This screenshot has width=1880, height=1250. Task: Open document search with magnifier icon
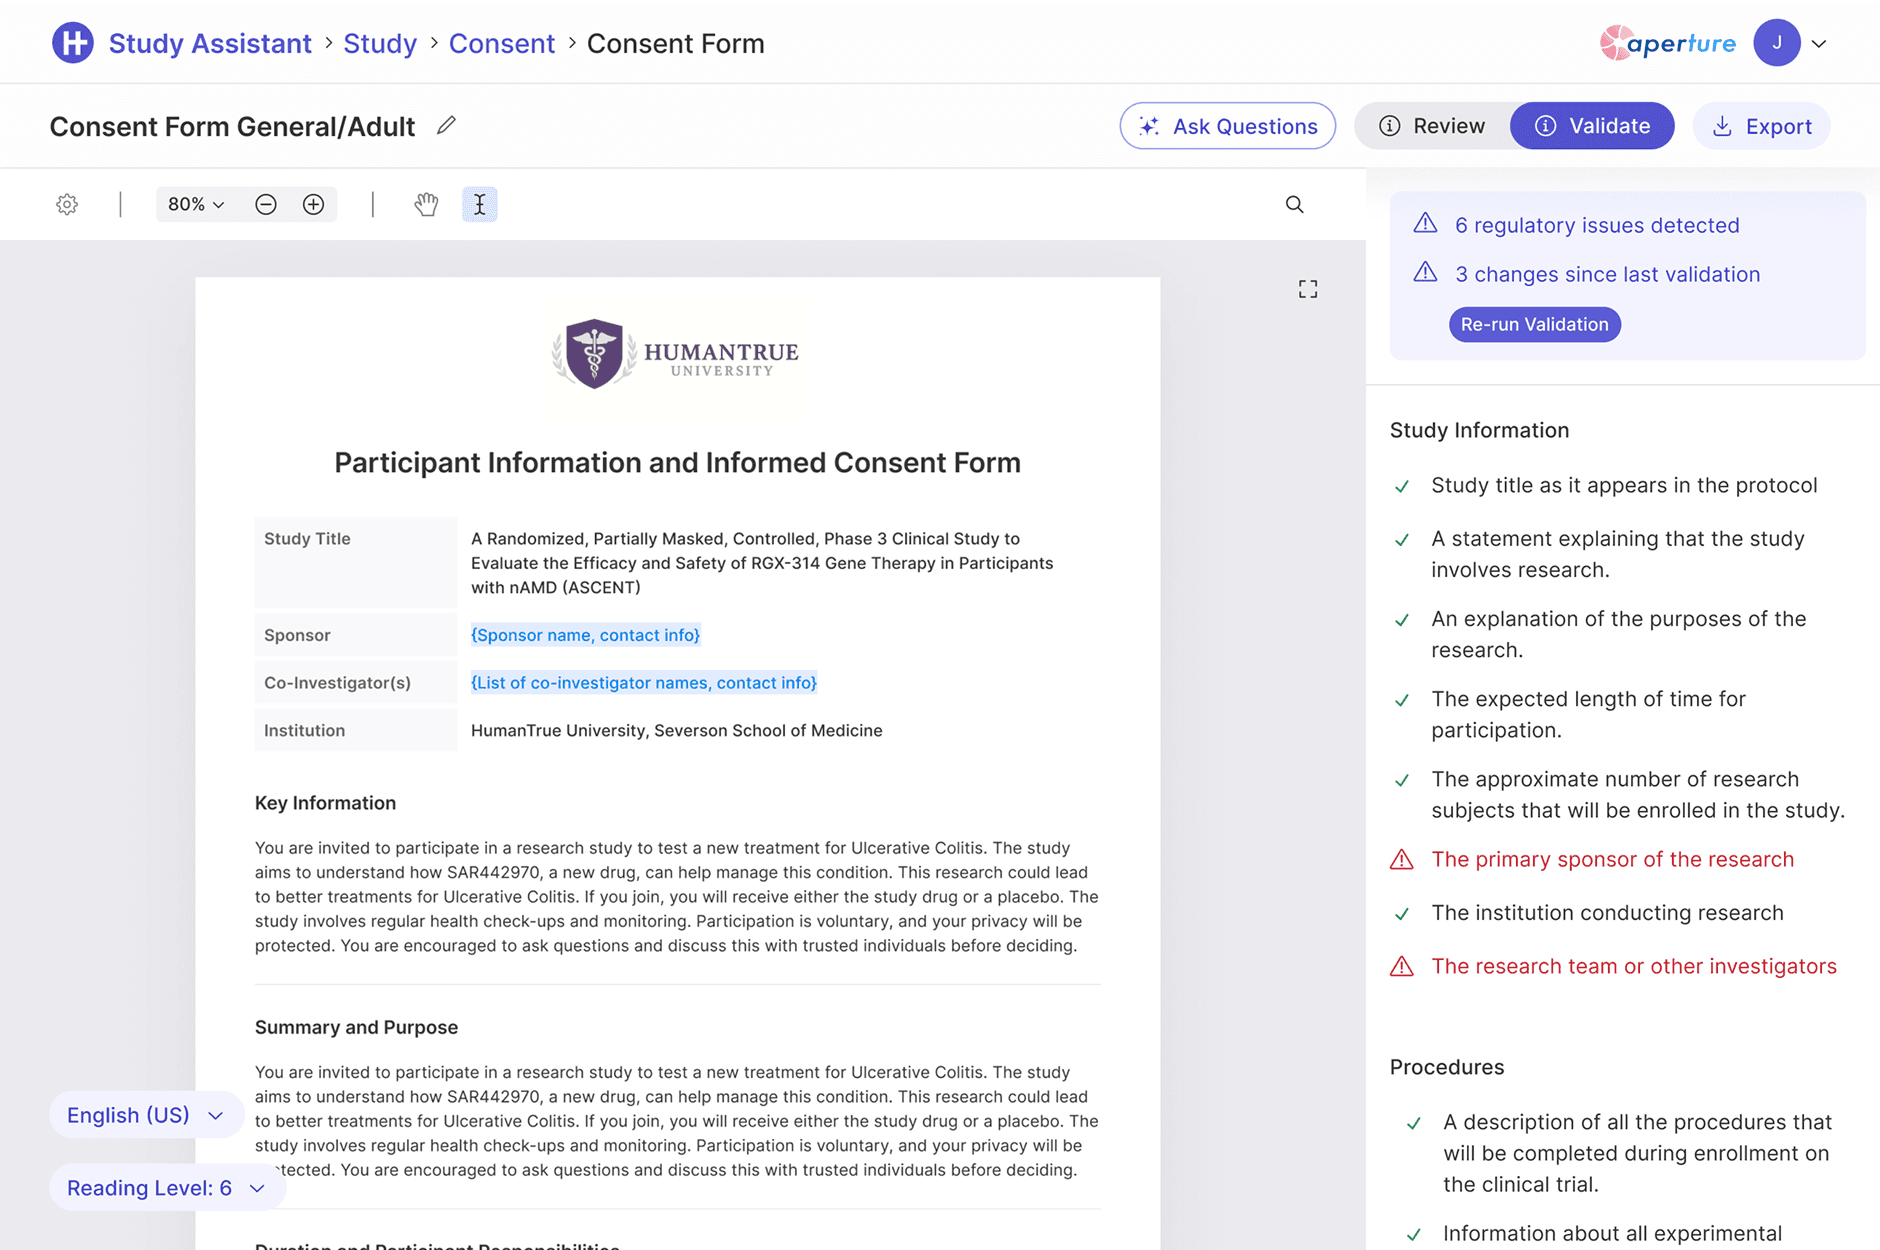point(1294,204)
